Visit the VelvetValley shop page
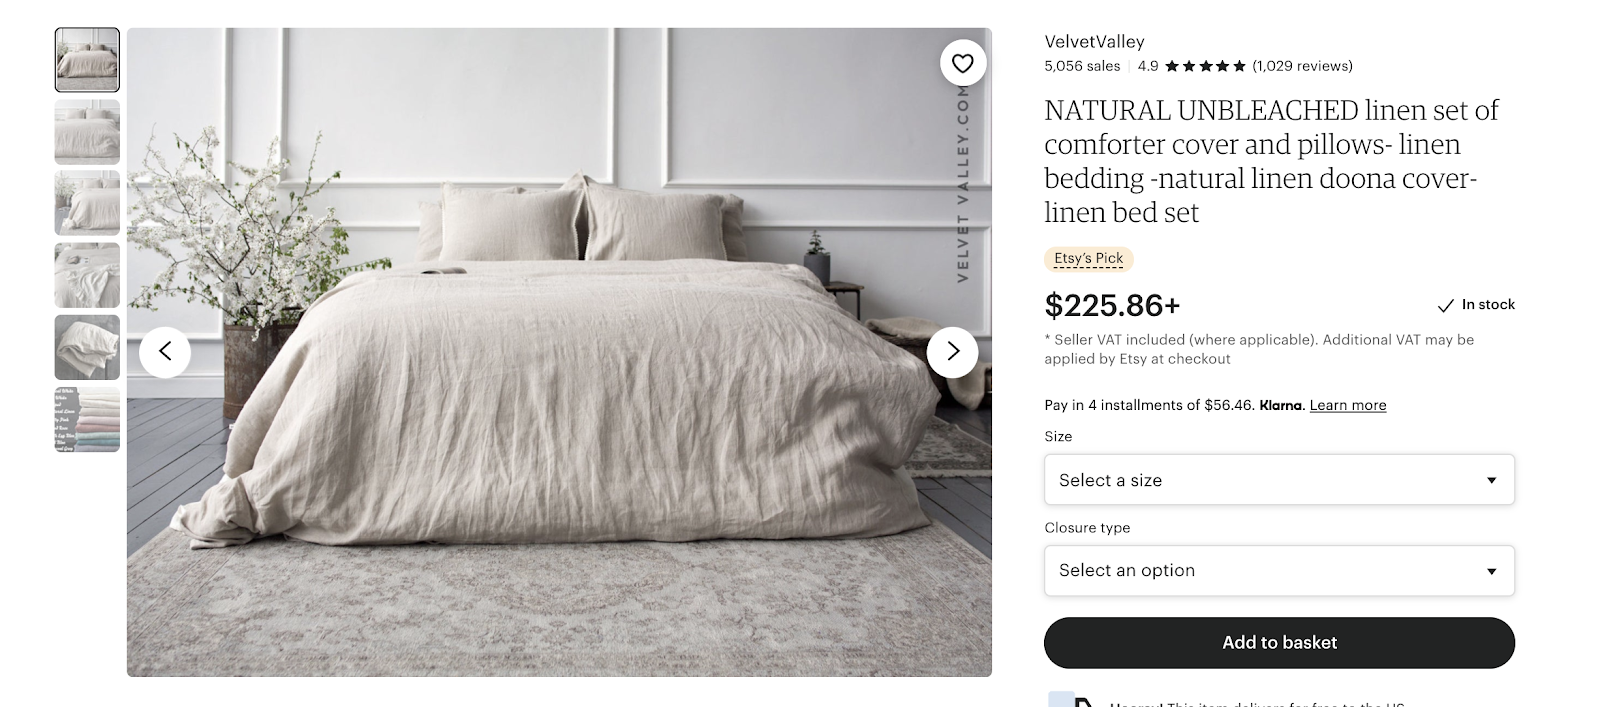Viewport: 1600px width, 707px height. (x=1094, y=42)
